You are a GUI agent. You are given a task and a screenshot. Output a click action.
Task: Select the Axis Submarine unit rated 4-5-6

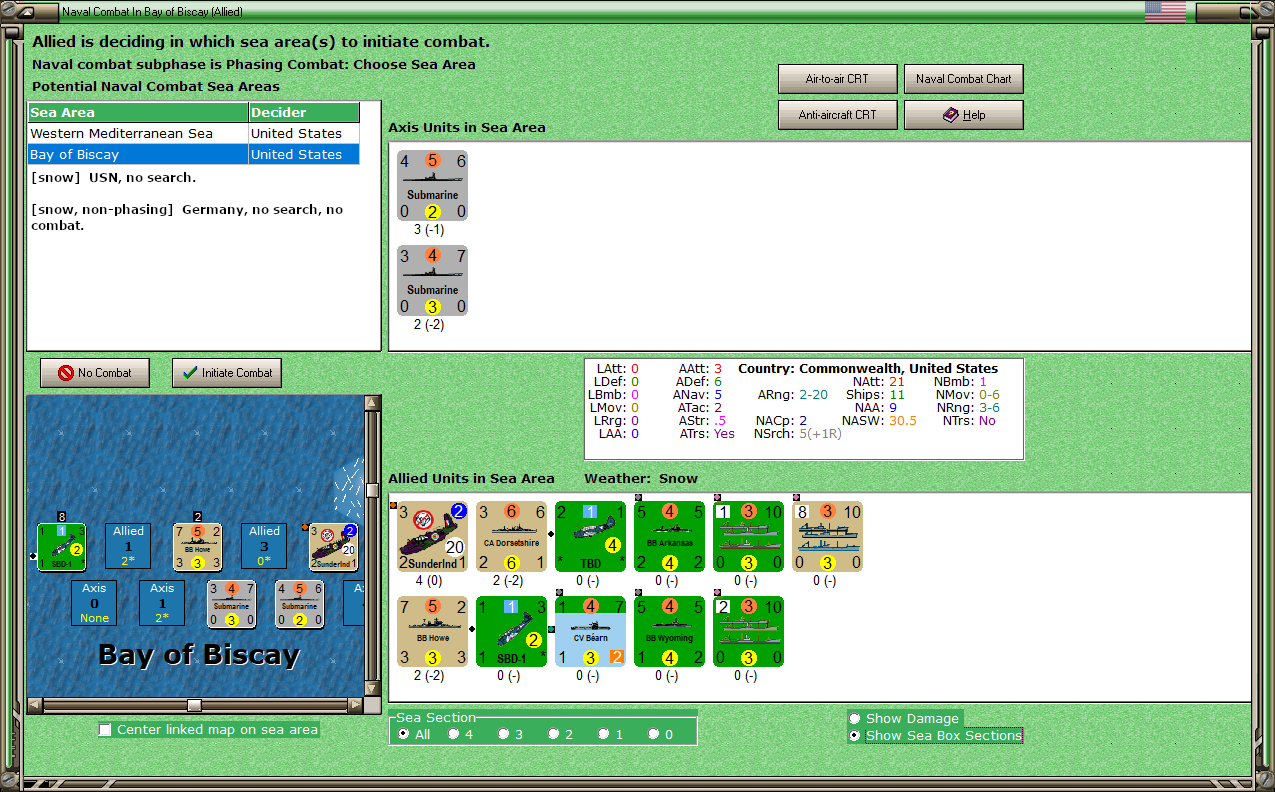pyautogui.click(x=432, y=185)
